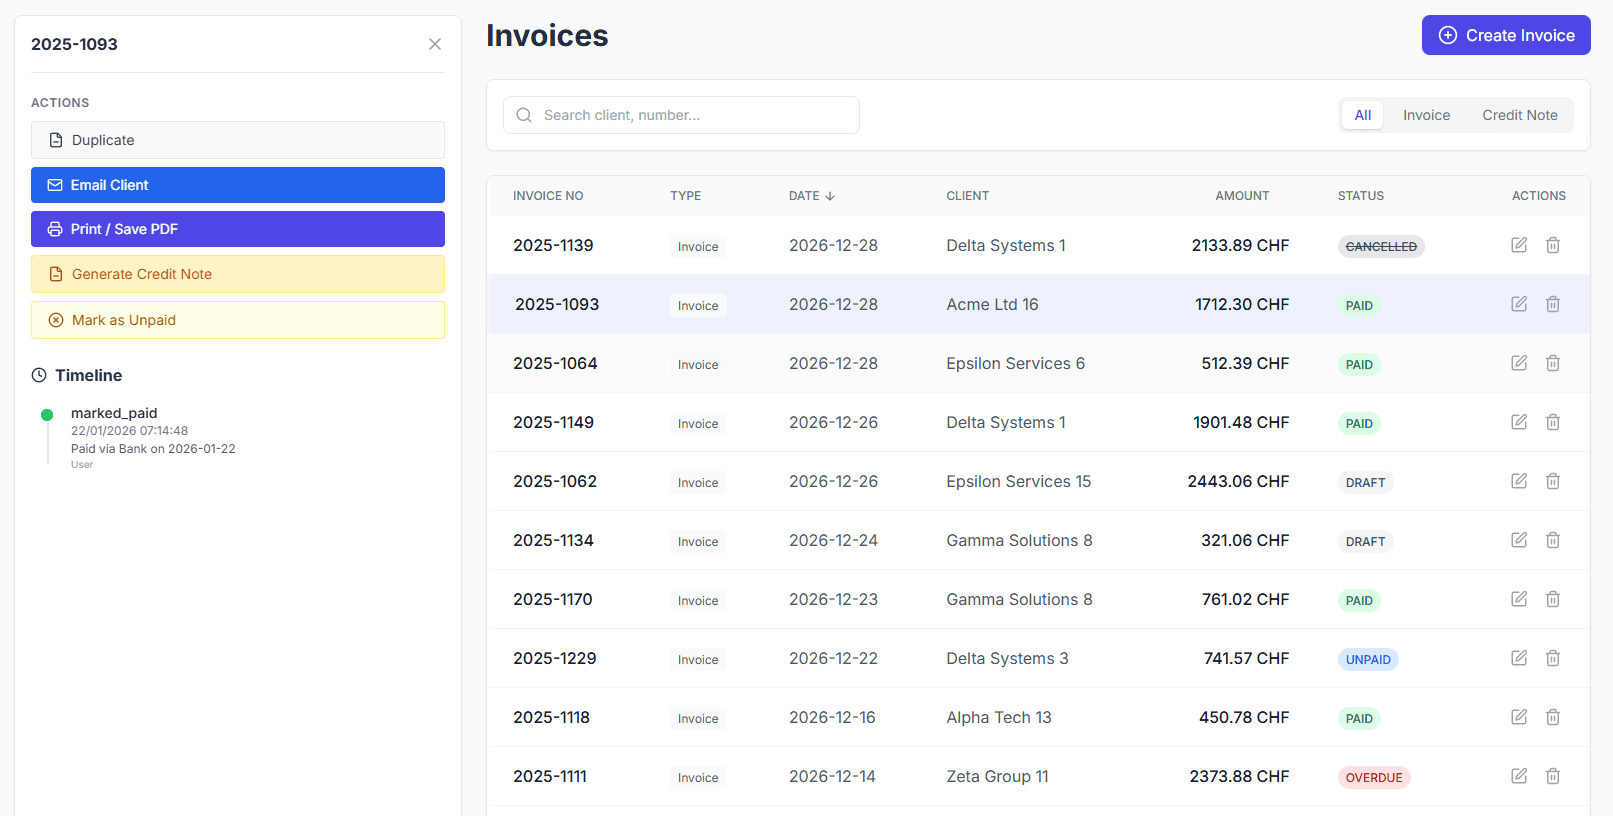The height and width of the screenshot is (816, 1613).
Task: Select client Alpha Tech 13
Action: 999,717
